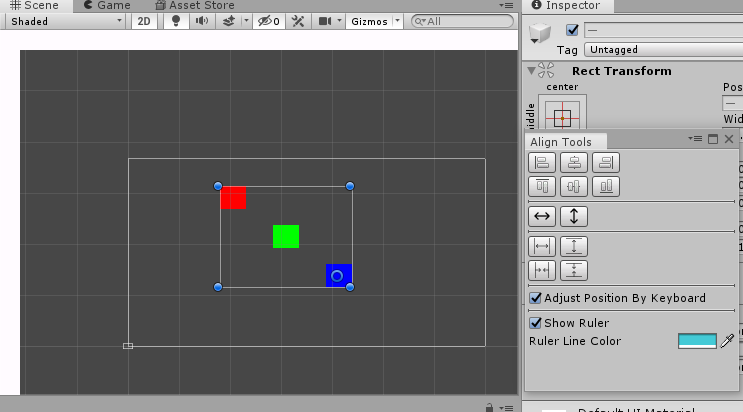Click the scene search field
The width and height of the screenshot is (743, 412).
tap(462, 21)
